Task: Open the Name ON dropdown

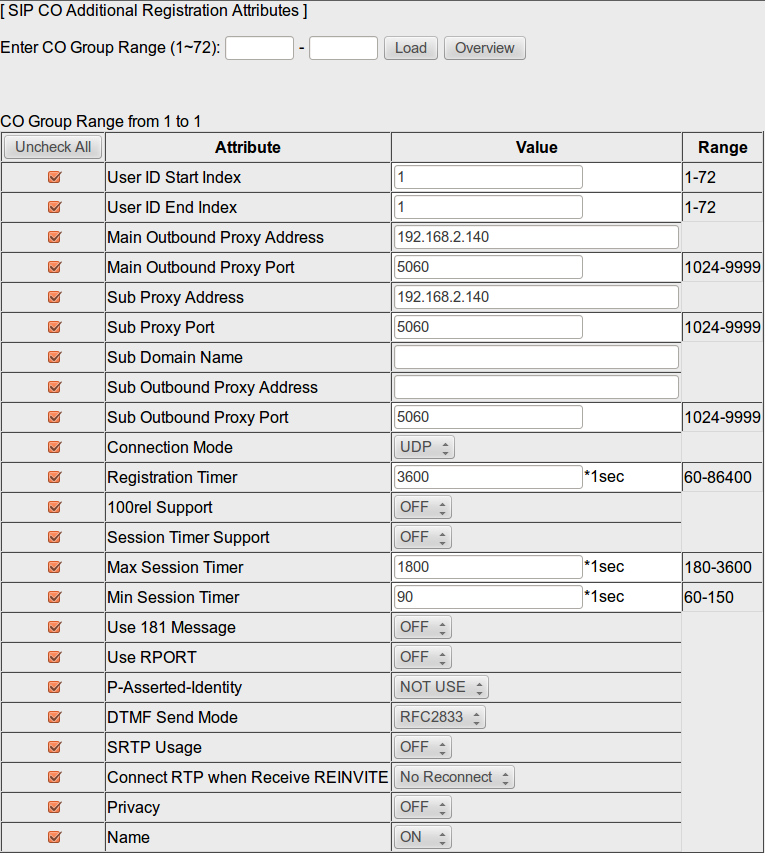Action: pyautogui.click(x=423, y=837)
